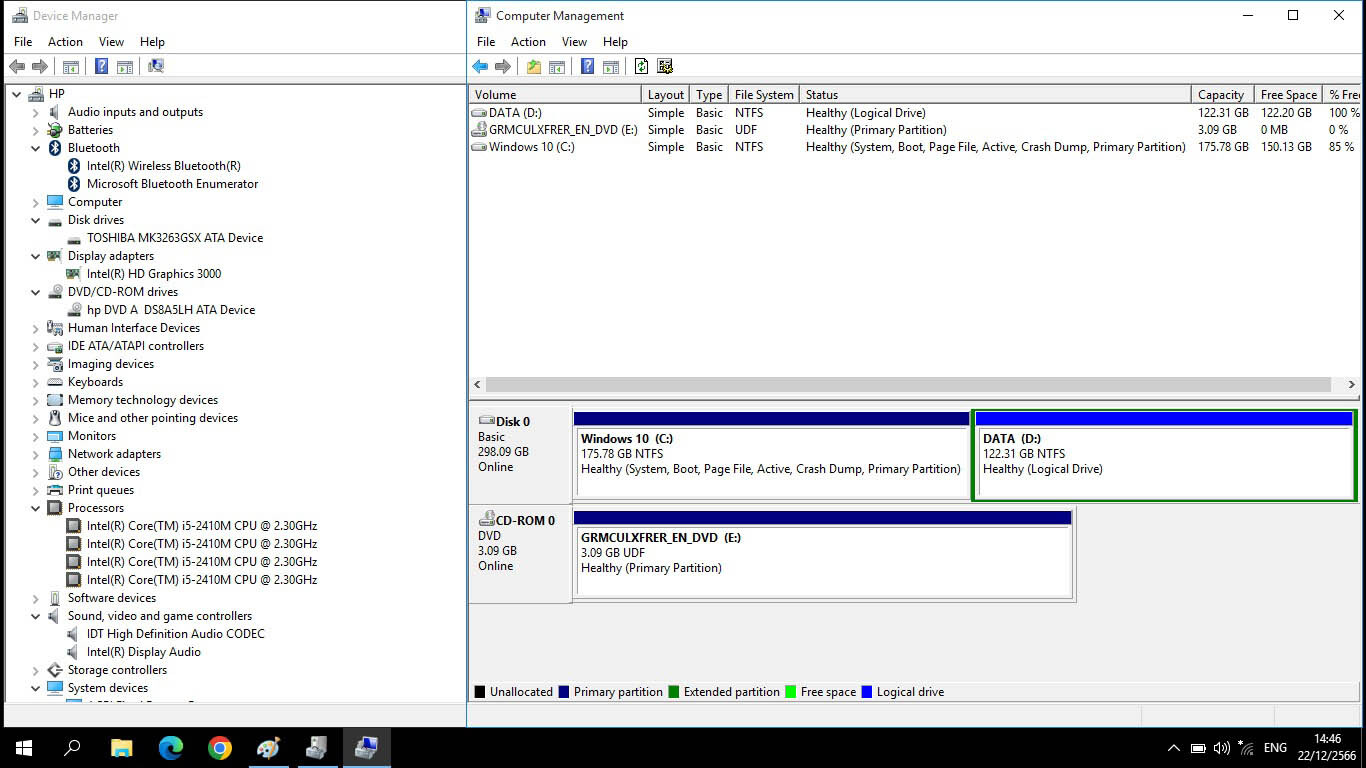The image size is (1366, 768).
Task: Open taskbar Search
Action: pyautogui.click(x=72, y=748)
